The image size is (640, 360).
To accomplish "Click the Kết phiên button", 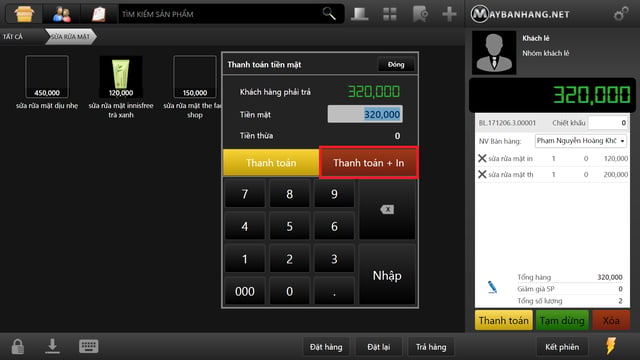I will point(562,347).
